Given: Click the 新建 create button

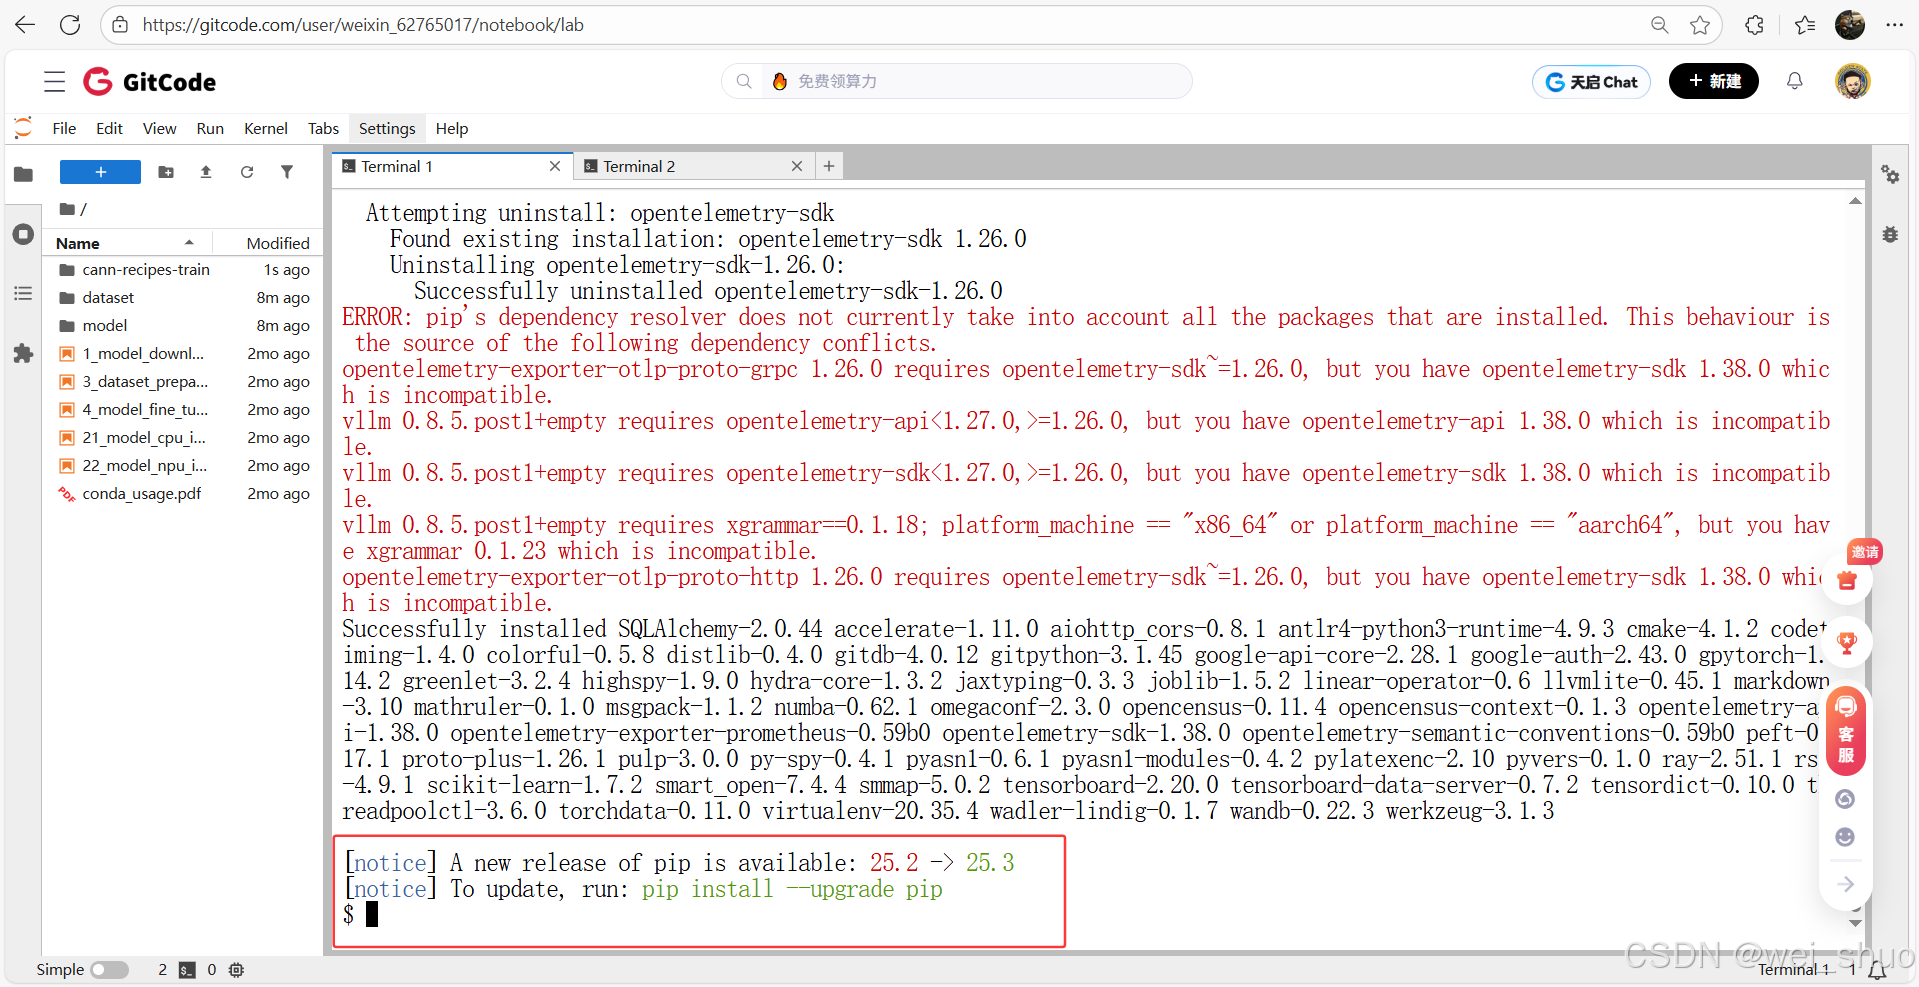Looking at the screenshot, I should click(x=1714, y=81).
